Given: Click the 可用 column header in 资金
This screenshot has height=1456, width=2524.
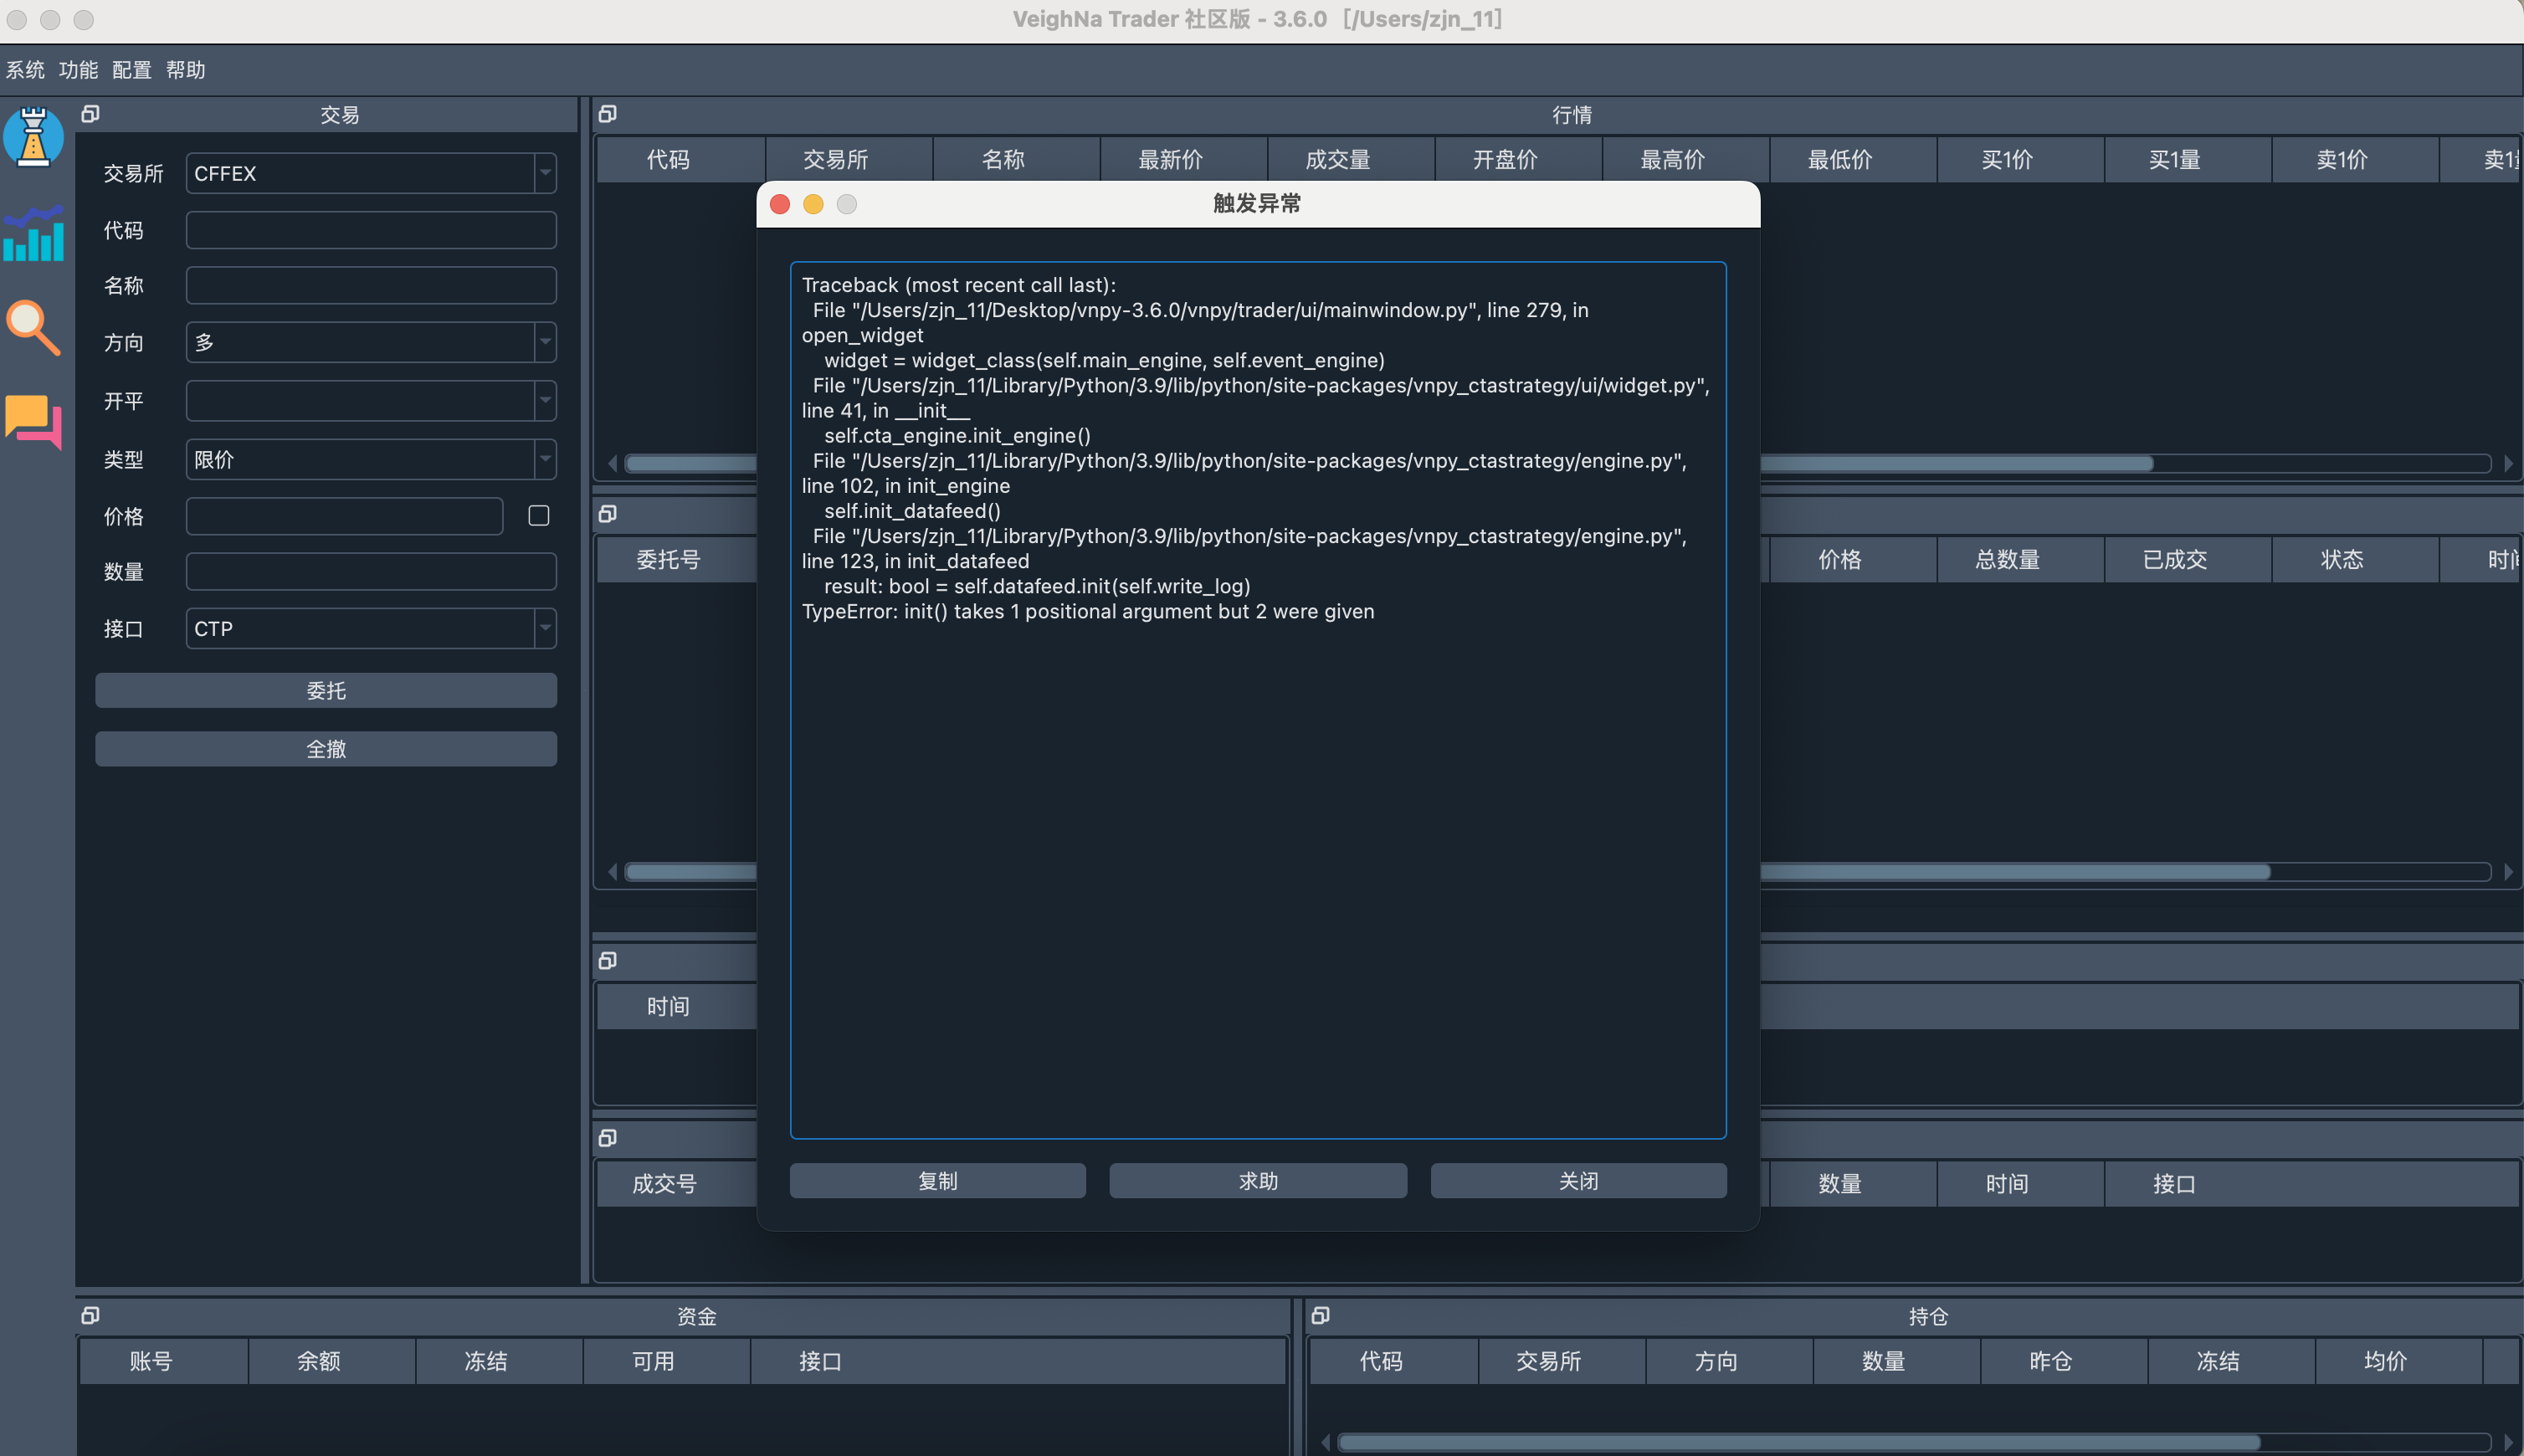Looking at the screenshot, I should [653, 1361].
